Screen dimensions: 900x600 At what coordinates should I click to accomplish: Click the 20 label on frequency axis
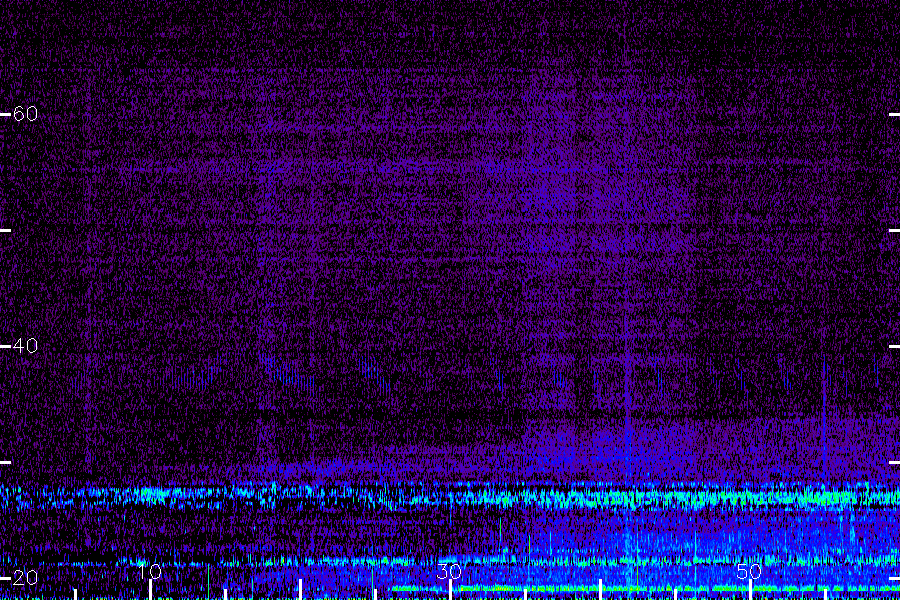click(x=25, y=578)
